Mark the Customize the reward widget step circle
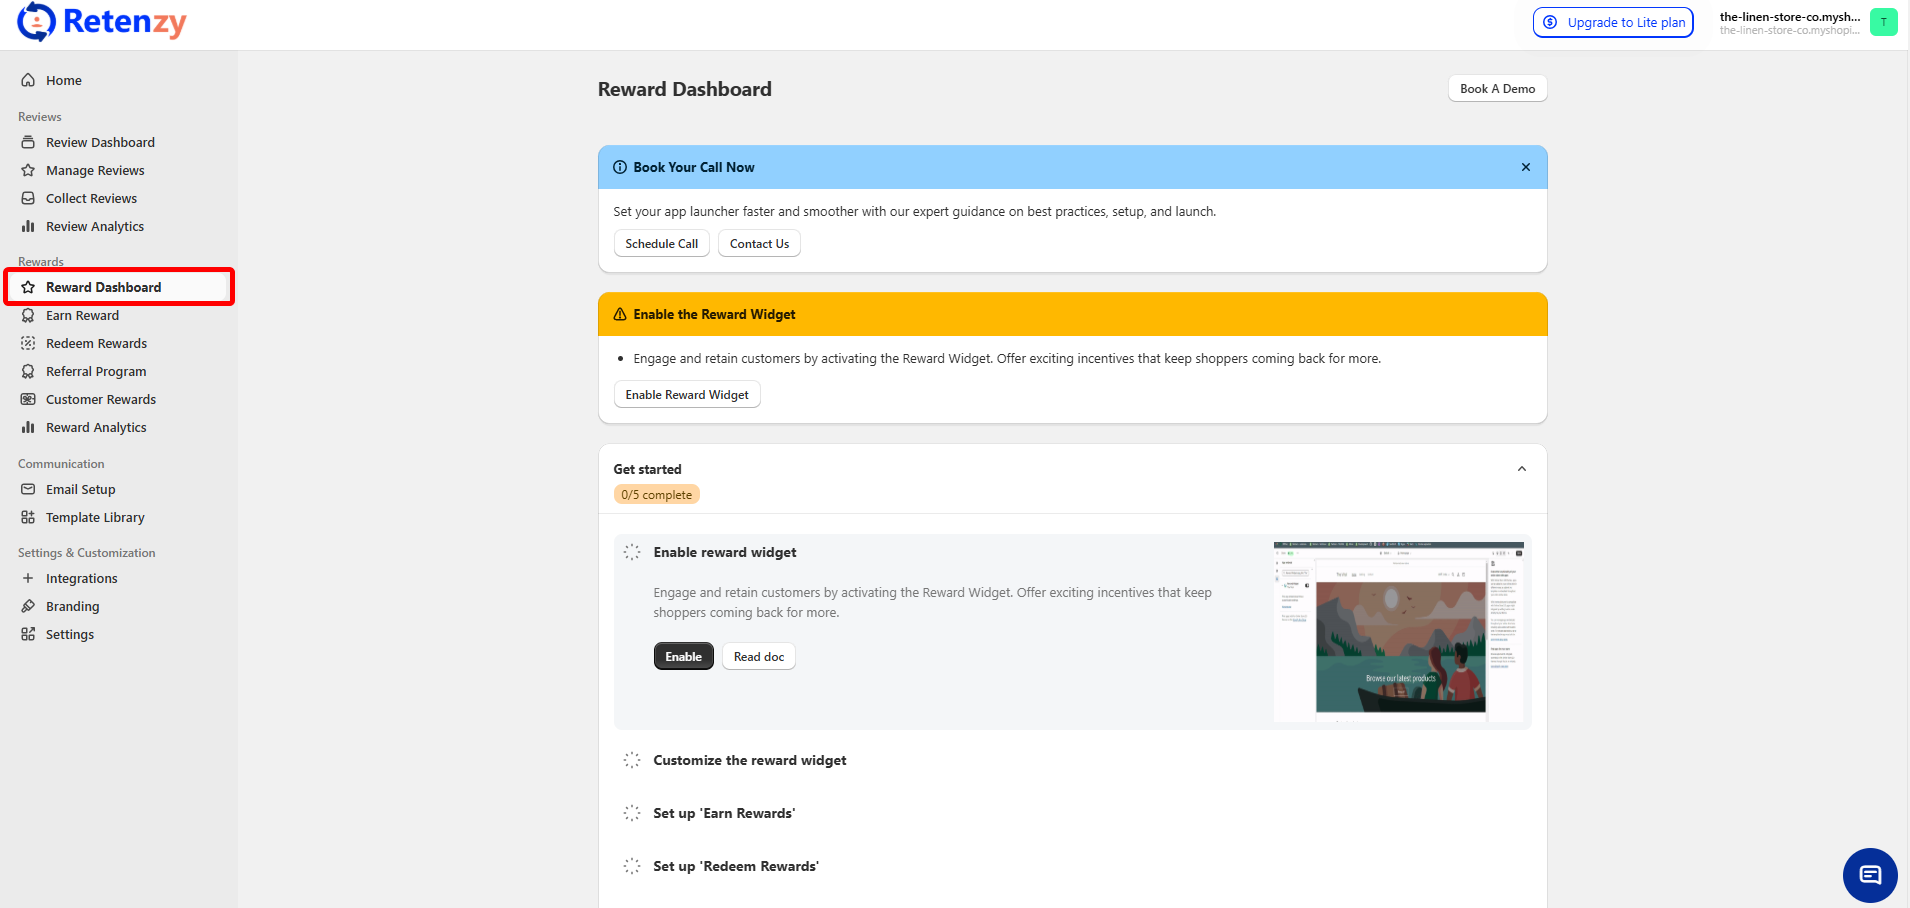 [632, 760]
